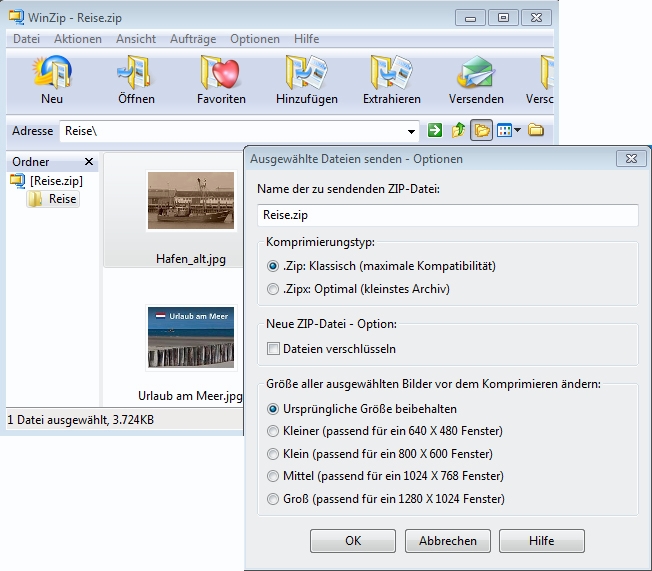Open the Optionen menu
The image size is (652, 571).
click(255, 38)
